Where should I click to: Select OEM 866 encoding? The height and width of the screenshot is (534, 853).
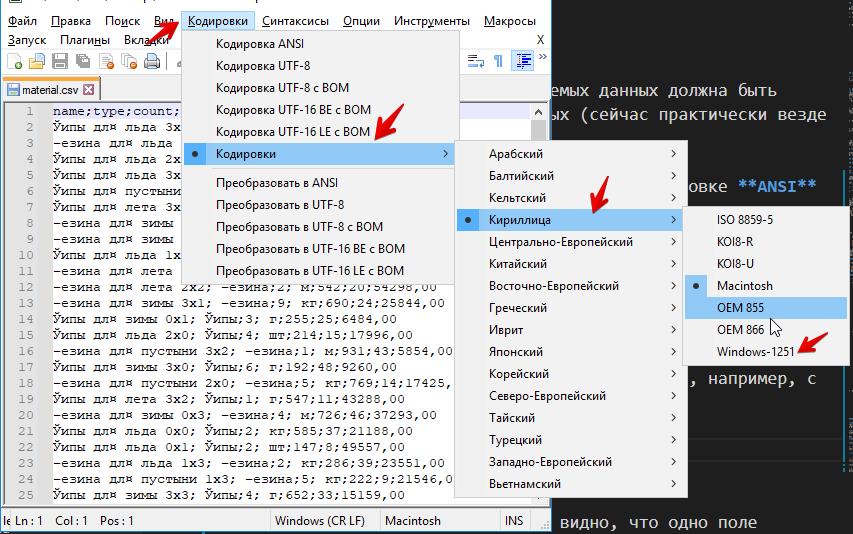coord(741,330)
